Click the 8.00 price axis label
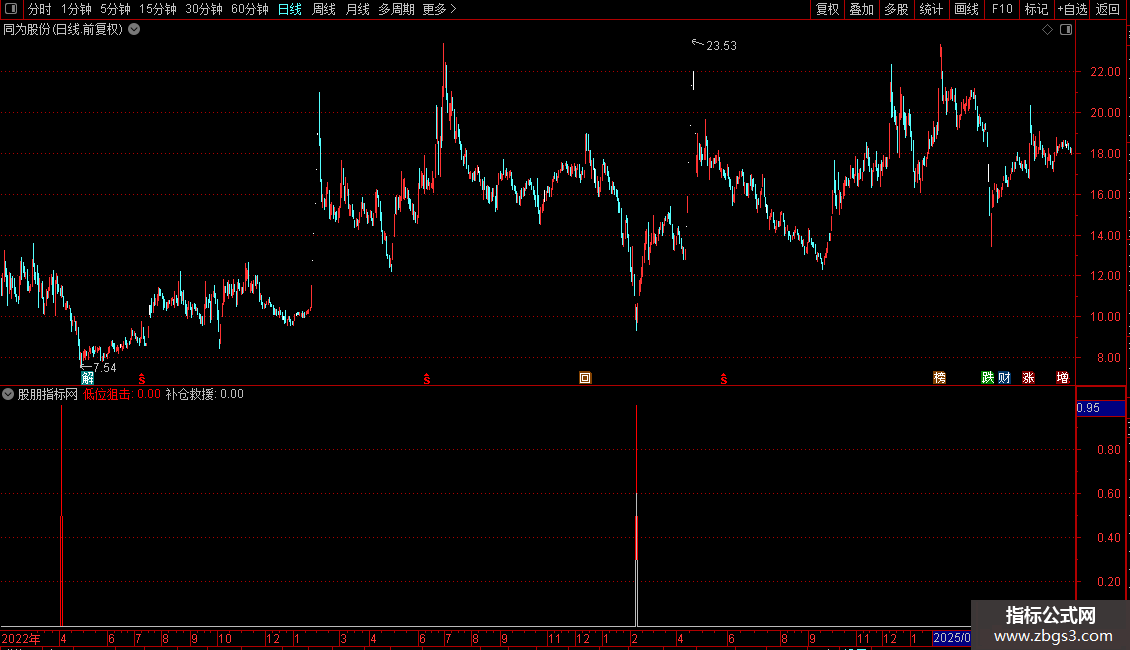Viewport: 1130px width, 650px height. 1108,357
